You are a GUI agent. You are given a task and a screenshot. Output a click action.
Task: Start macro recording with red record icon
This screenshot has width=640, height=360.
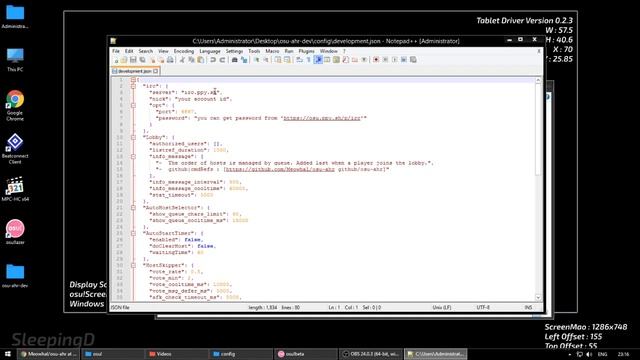(x=376, y=60)
